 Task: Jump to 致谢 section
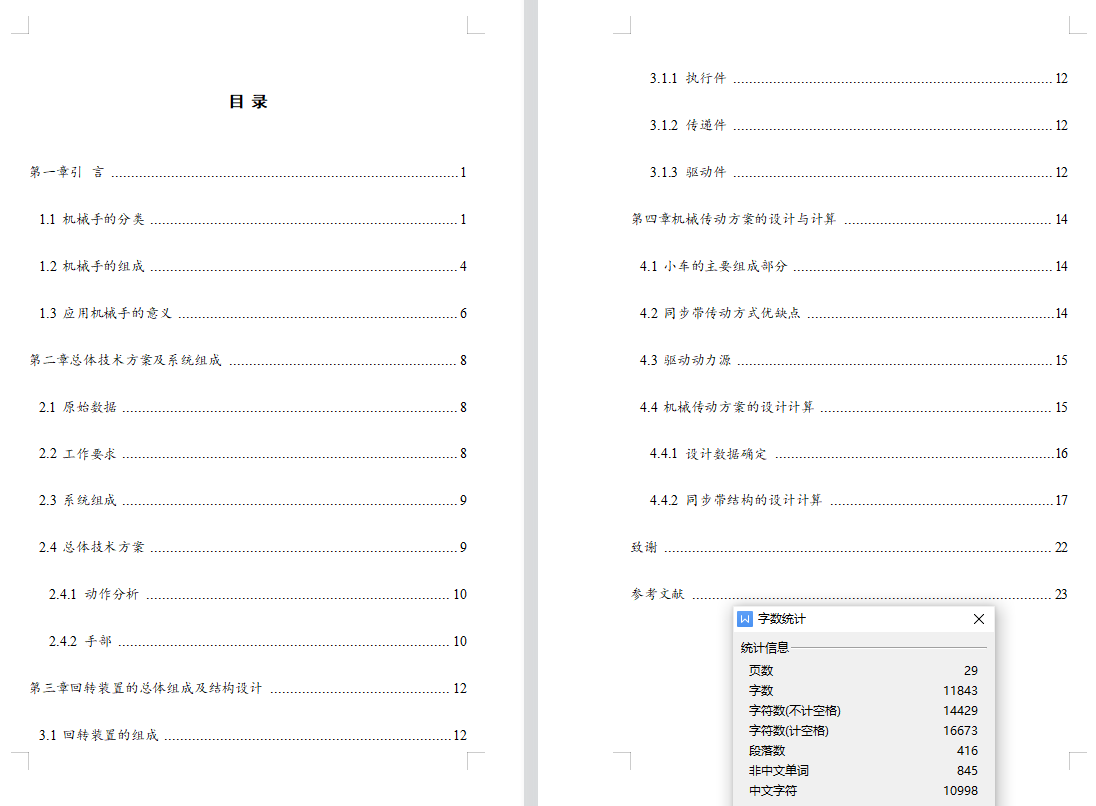(644, 547)
